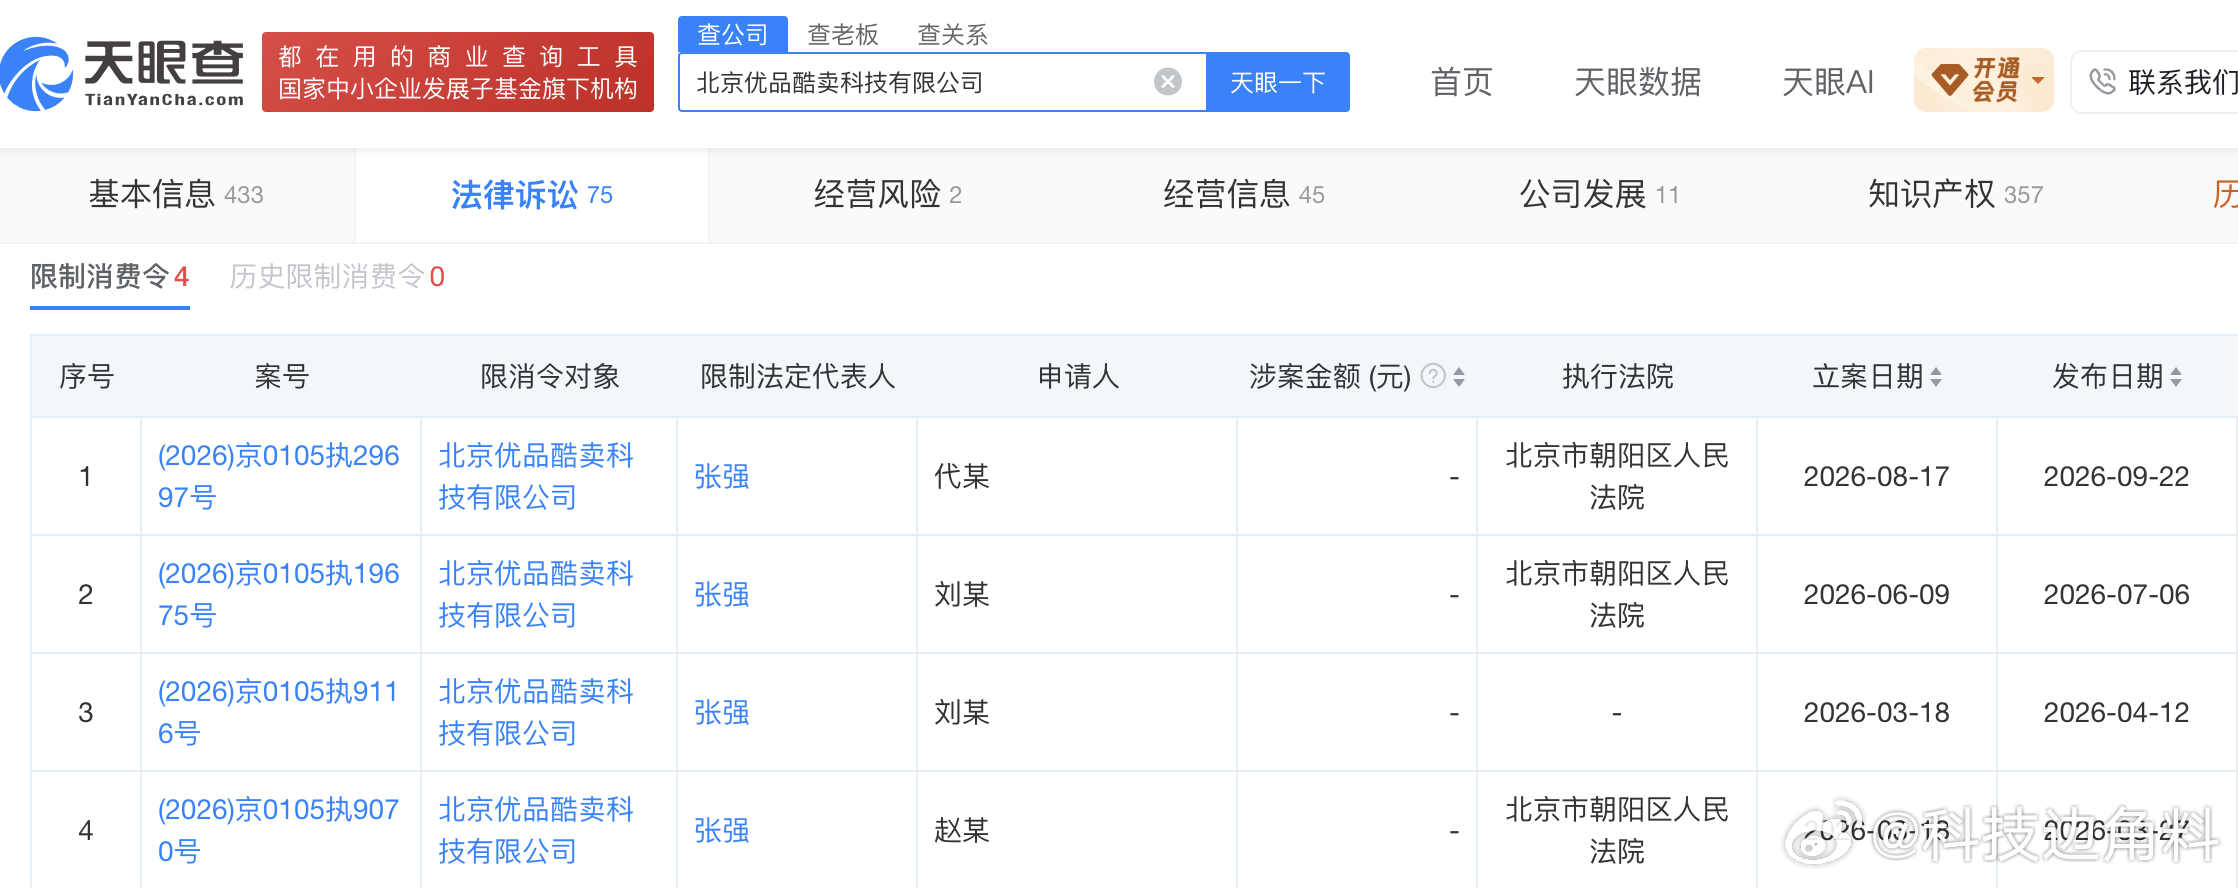Click the help icon next to 涉案金额
Image resolution: width=2238 pixels, height=888 pixels.
tap(1433, 376)
